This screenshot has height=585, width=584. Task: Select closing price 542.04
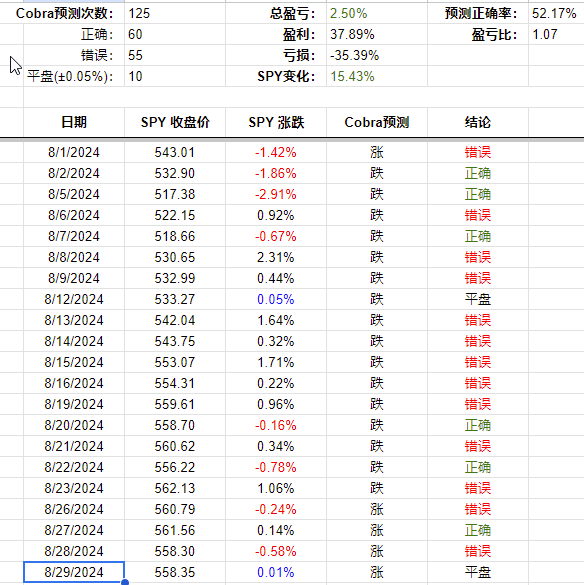click(x=175, y=320)
